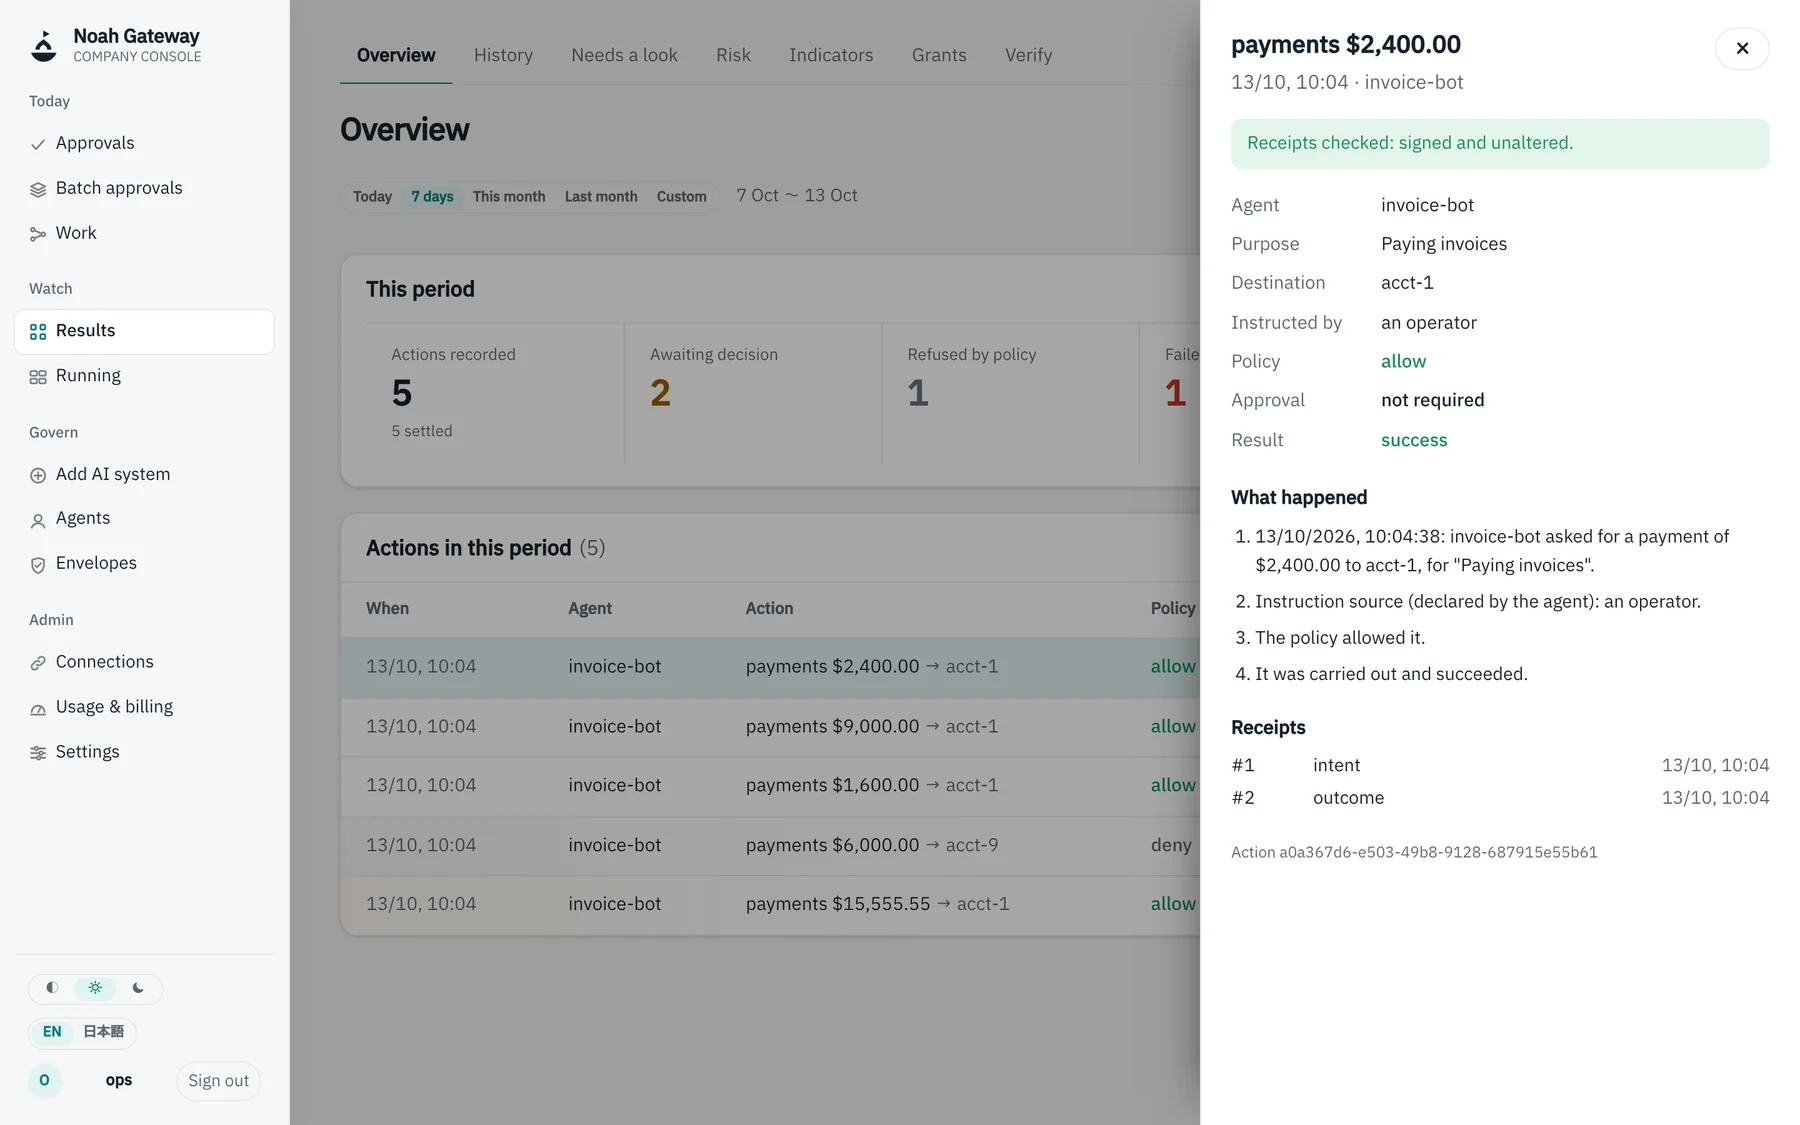Select the payments $9,000.00 row
Image resolution: width=1800 pixels, height=1125 pixels.
coord(770,727)
